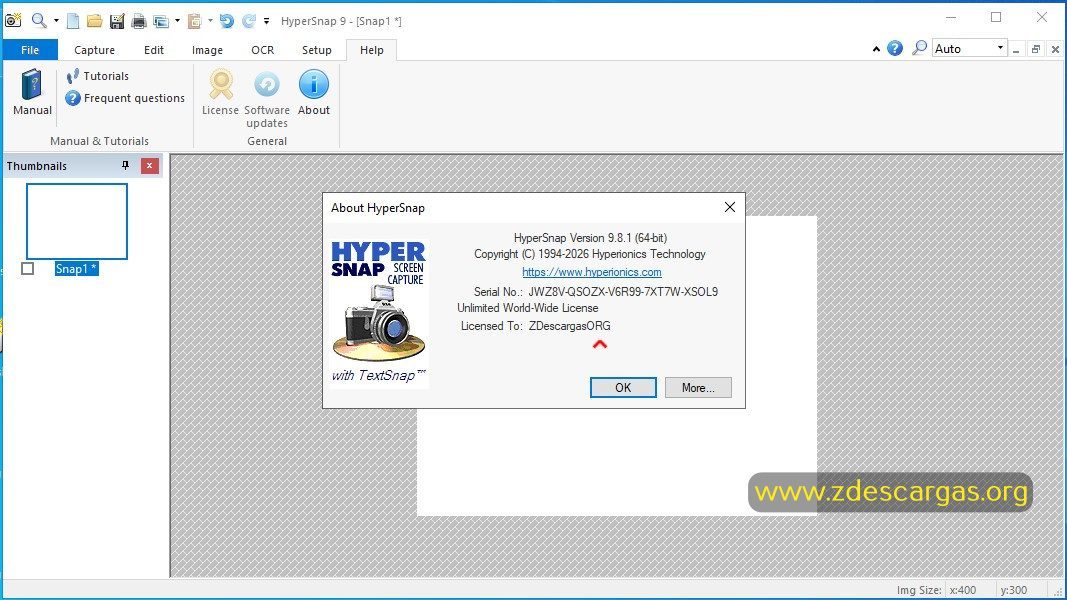This screenshot has width=1067, height=600.
Task: Click the License ribbon button
Action: pos(220,93)
